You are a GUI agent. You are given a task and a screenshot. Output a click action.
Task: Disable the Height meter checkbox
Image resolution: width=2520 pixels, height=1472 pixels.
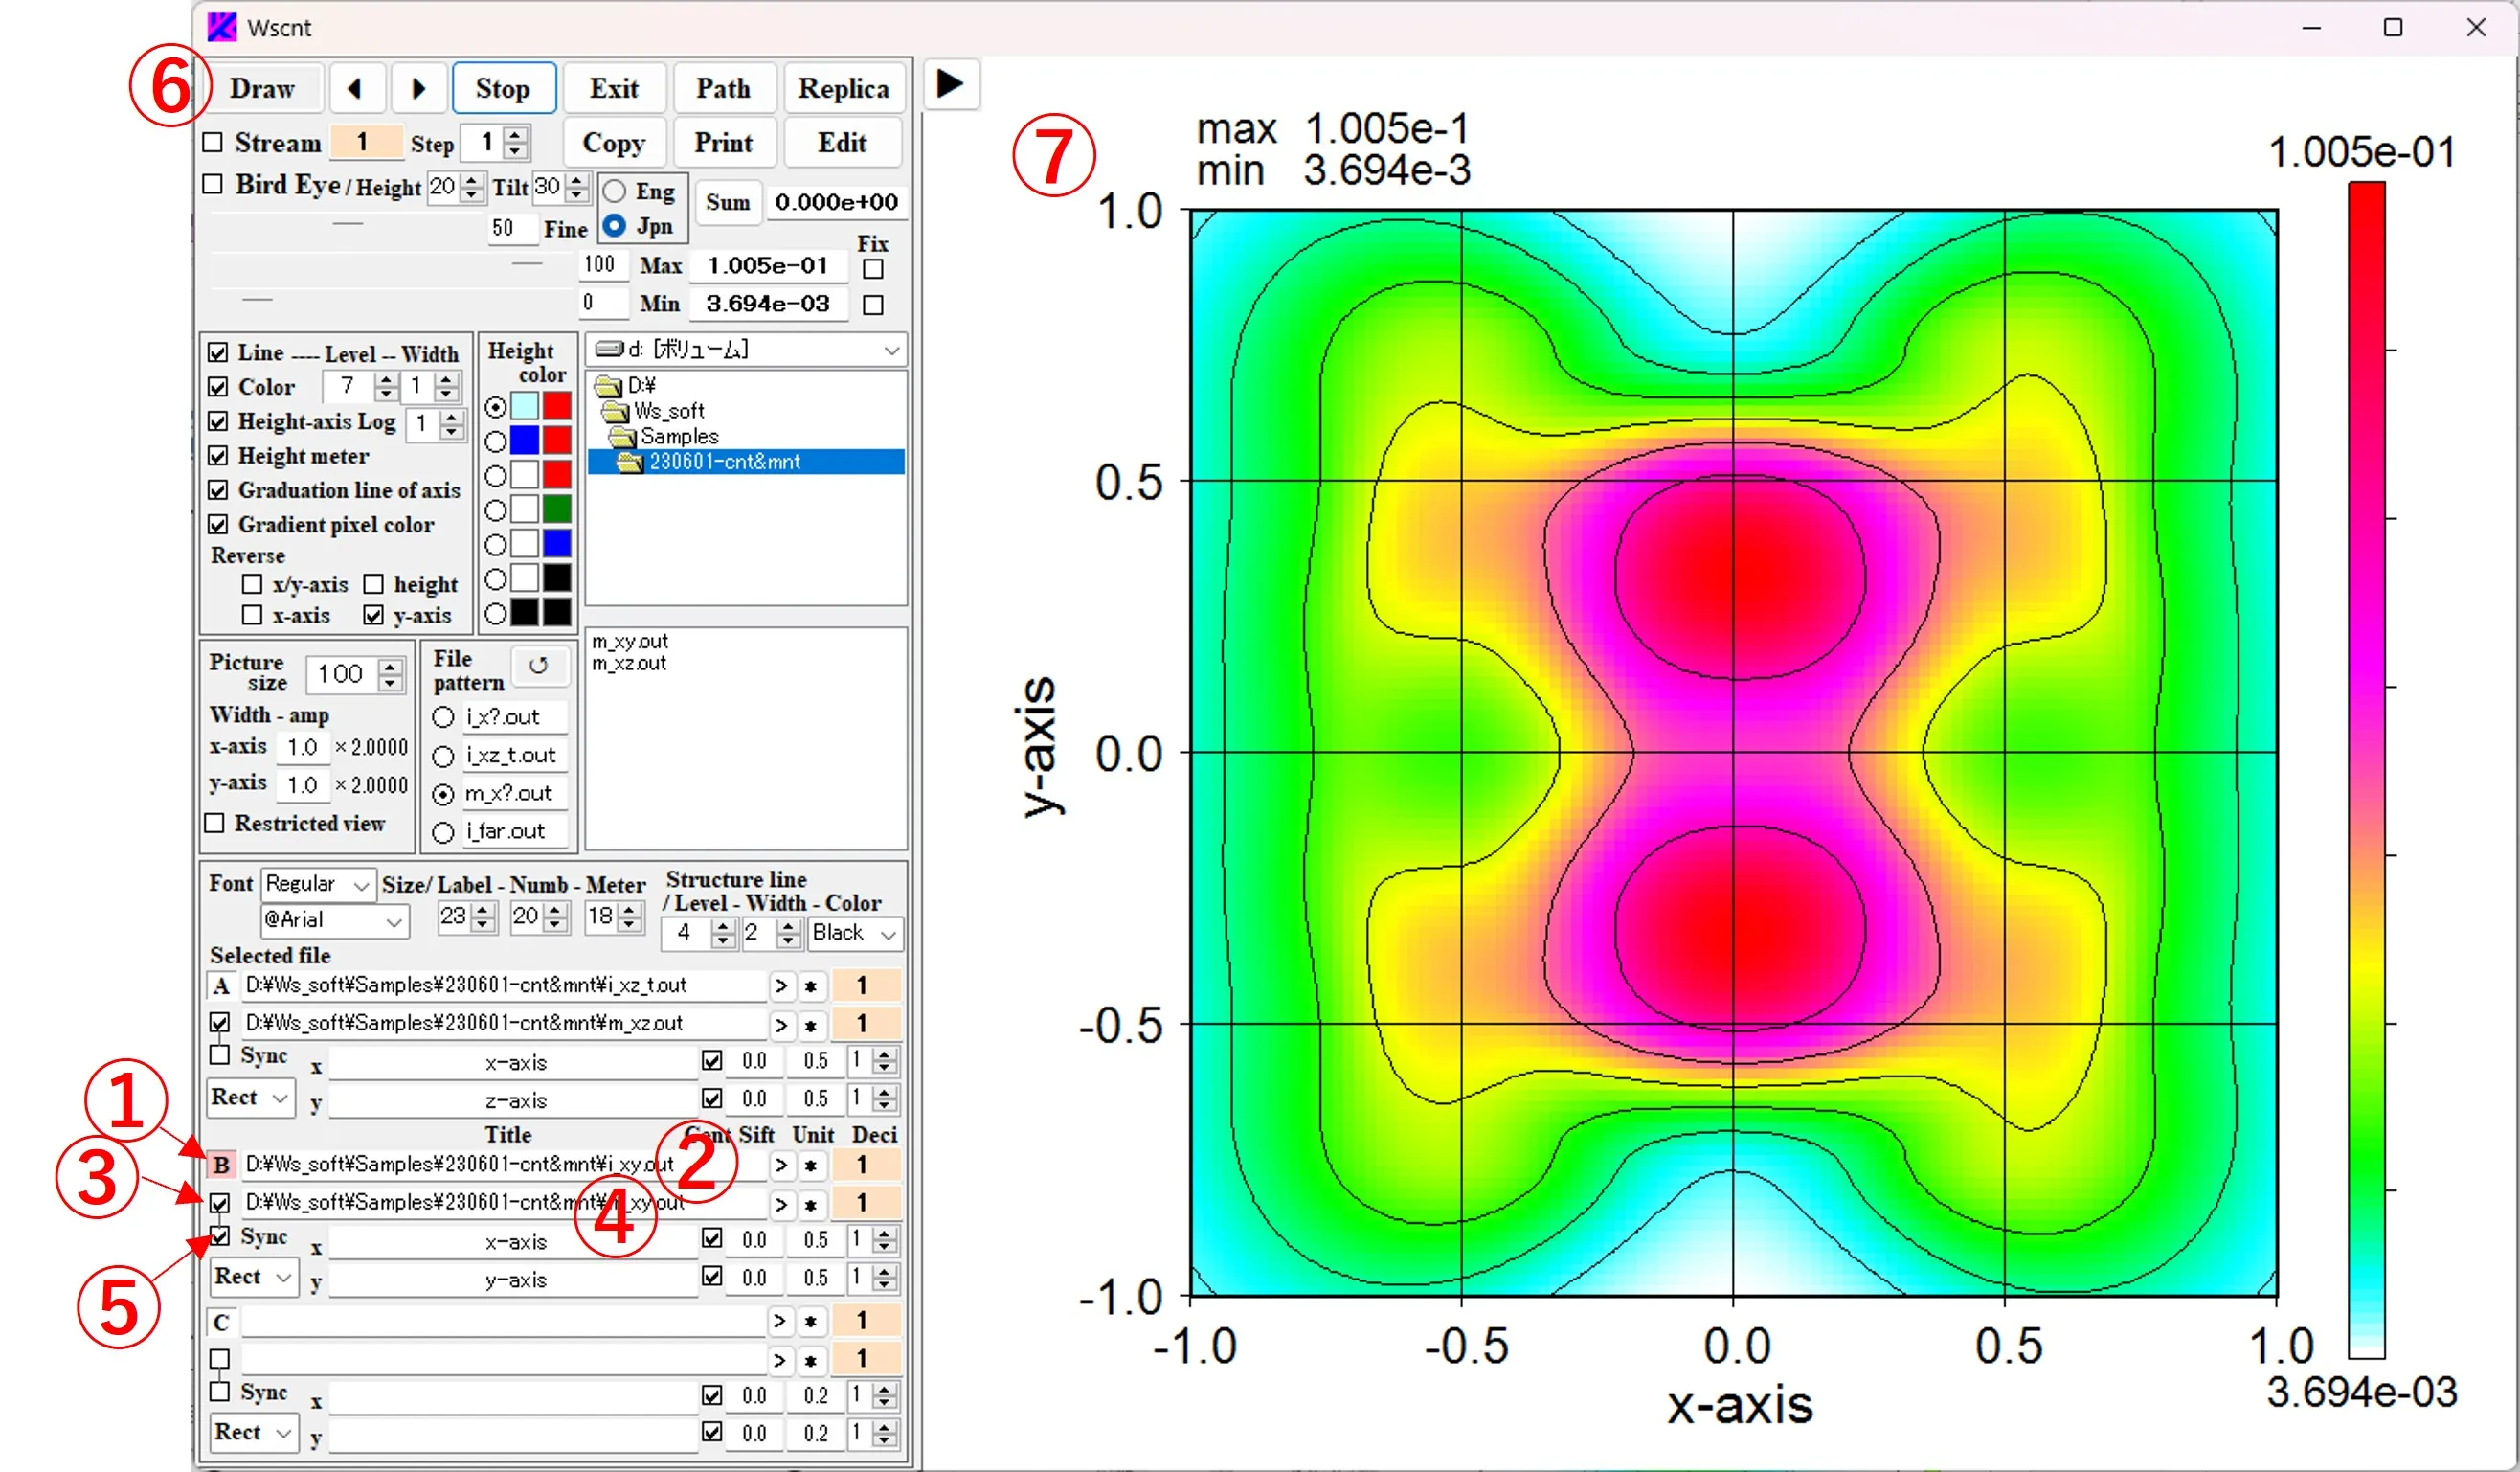tap(218, 456)
